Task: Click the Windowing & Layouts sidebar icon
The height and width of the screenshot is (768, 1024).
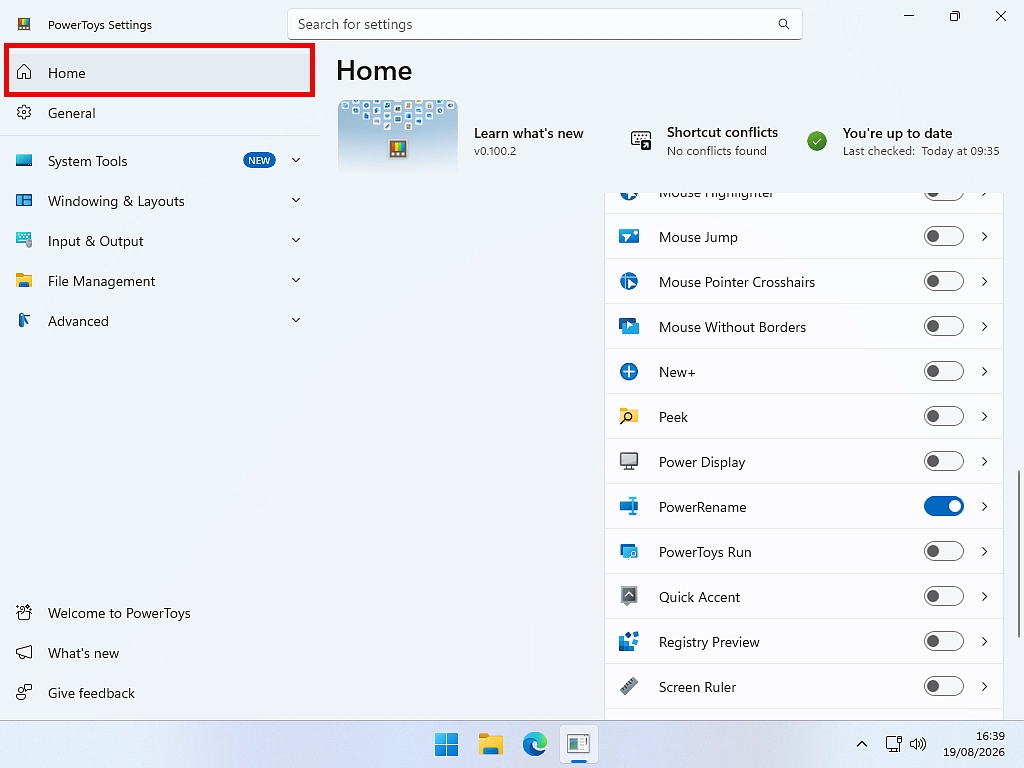Action: (24, 200)
